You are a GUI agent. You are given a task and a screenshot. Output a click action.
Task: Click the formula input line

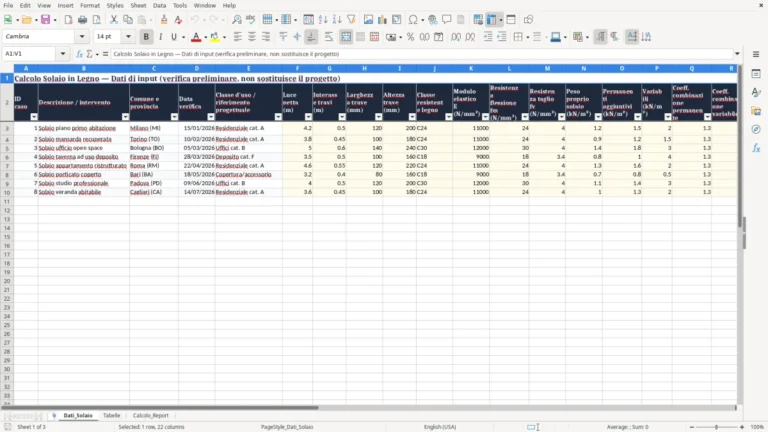[421, 54]
